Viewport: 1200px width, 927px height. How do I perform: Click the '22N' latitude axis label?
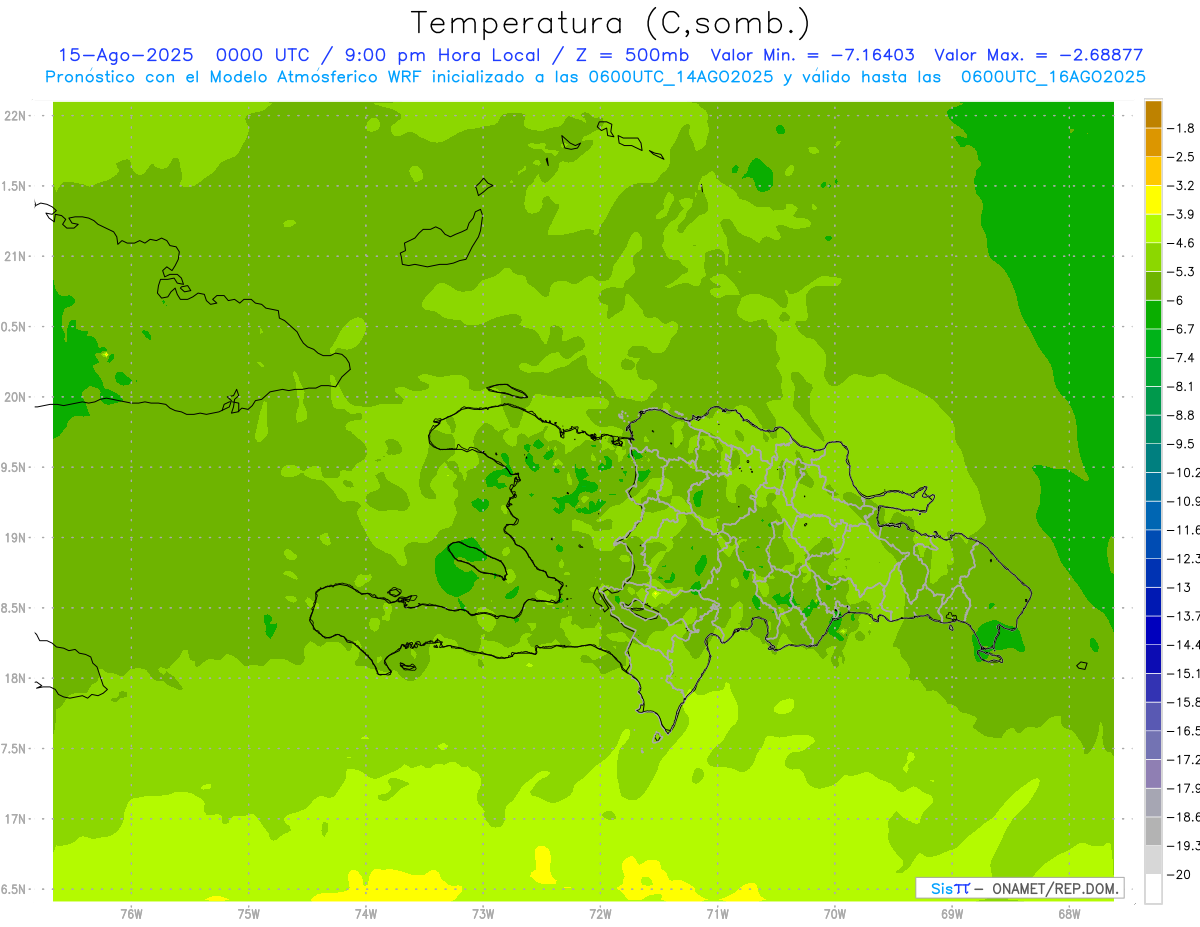point(15,116)
